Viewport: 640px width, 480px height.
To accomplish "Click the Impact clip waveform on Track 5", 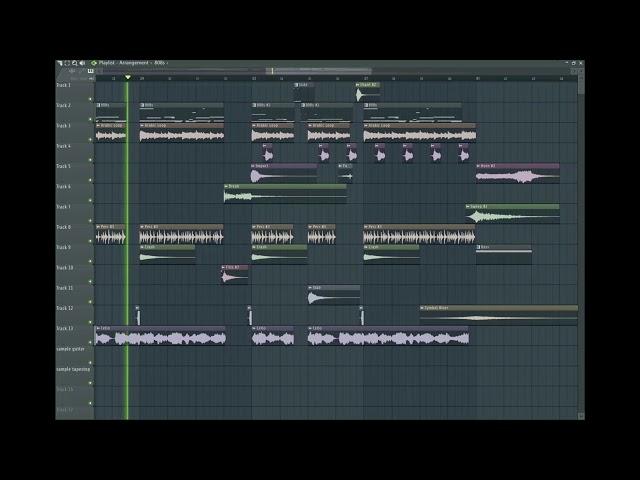I will pos(284,176).
